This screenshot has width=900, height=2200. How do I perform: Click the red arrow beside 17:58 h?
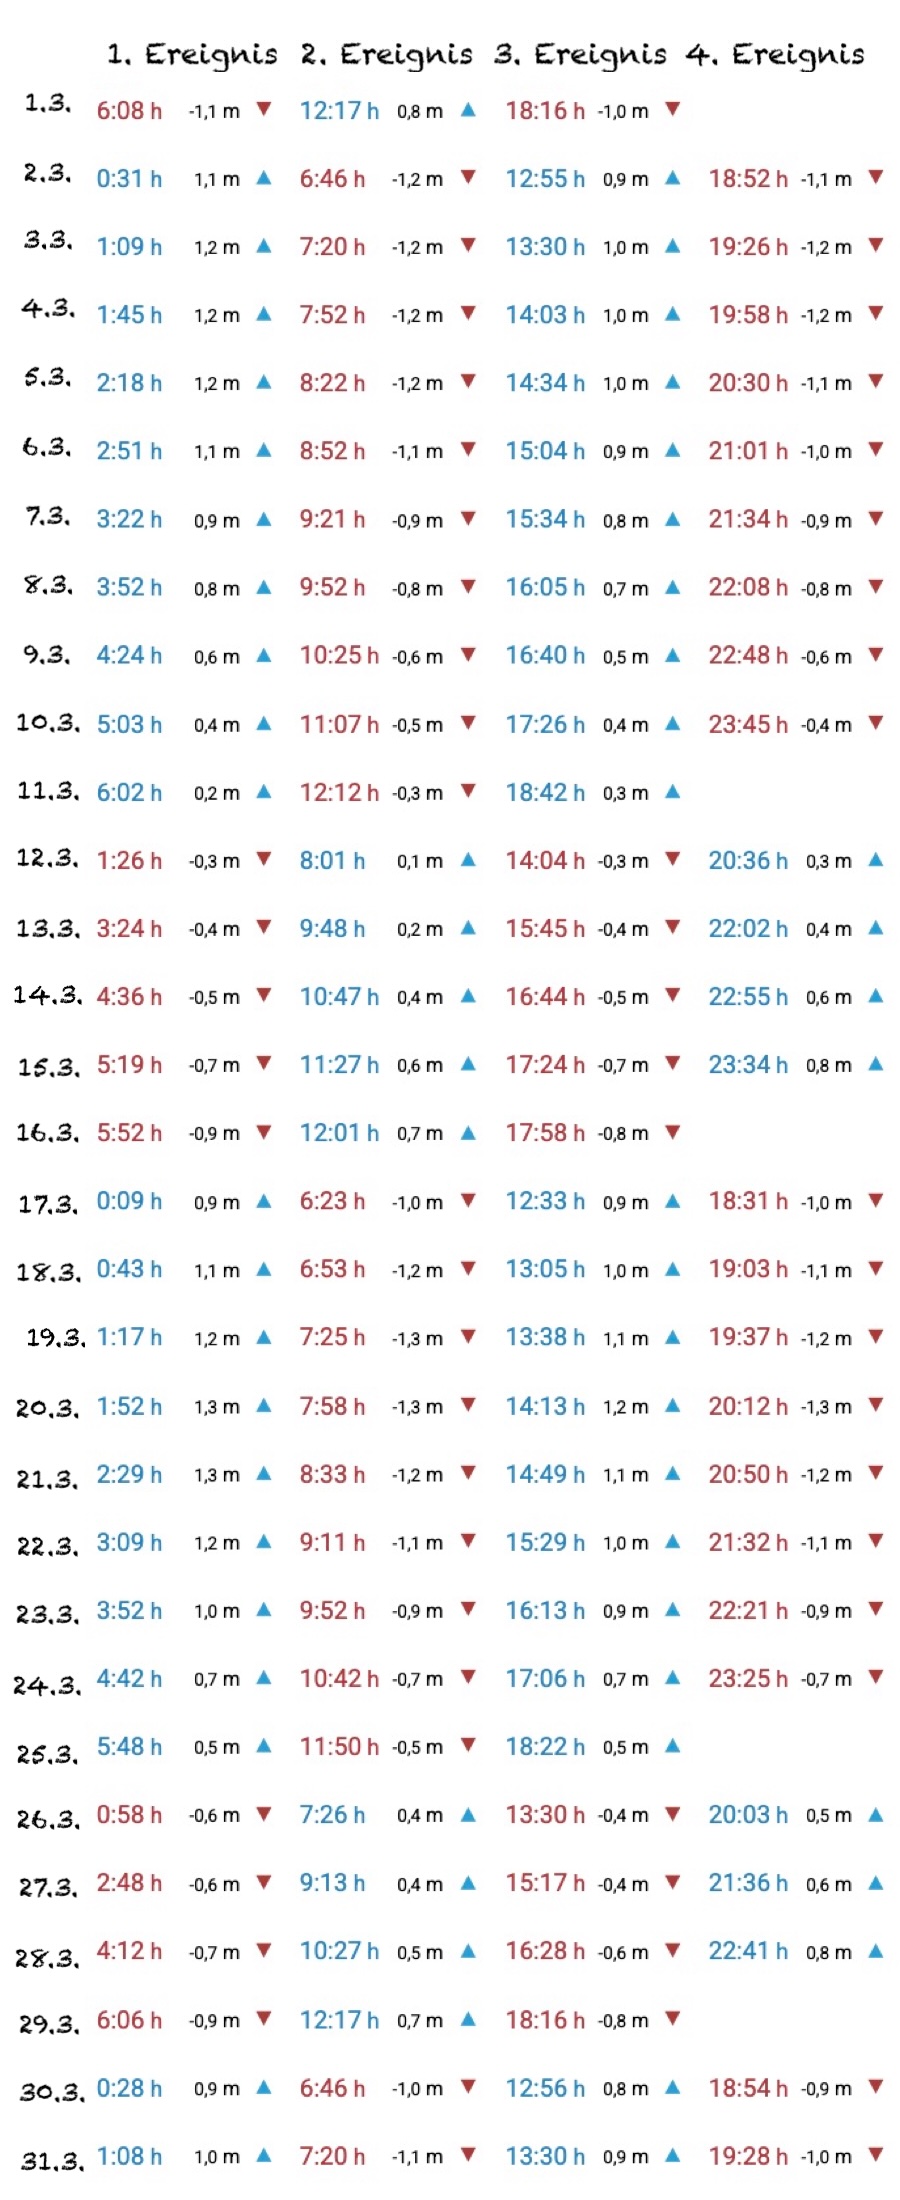pos(673,1132)
